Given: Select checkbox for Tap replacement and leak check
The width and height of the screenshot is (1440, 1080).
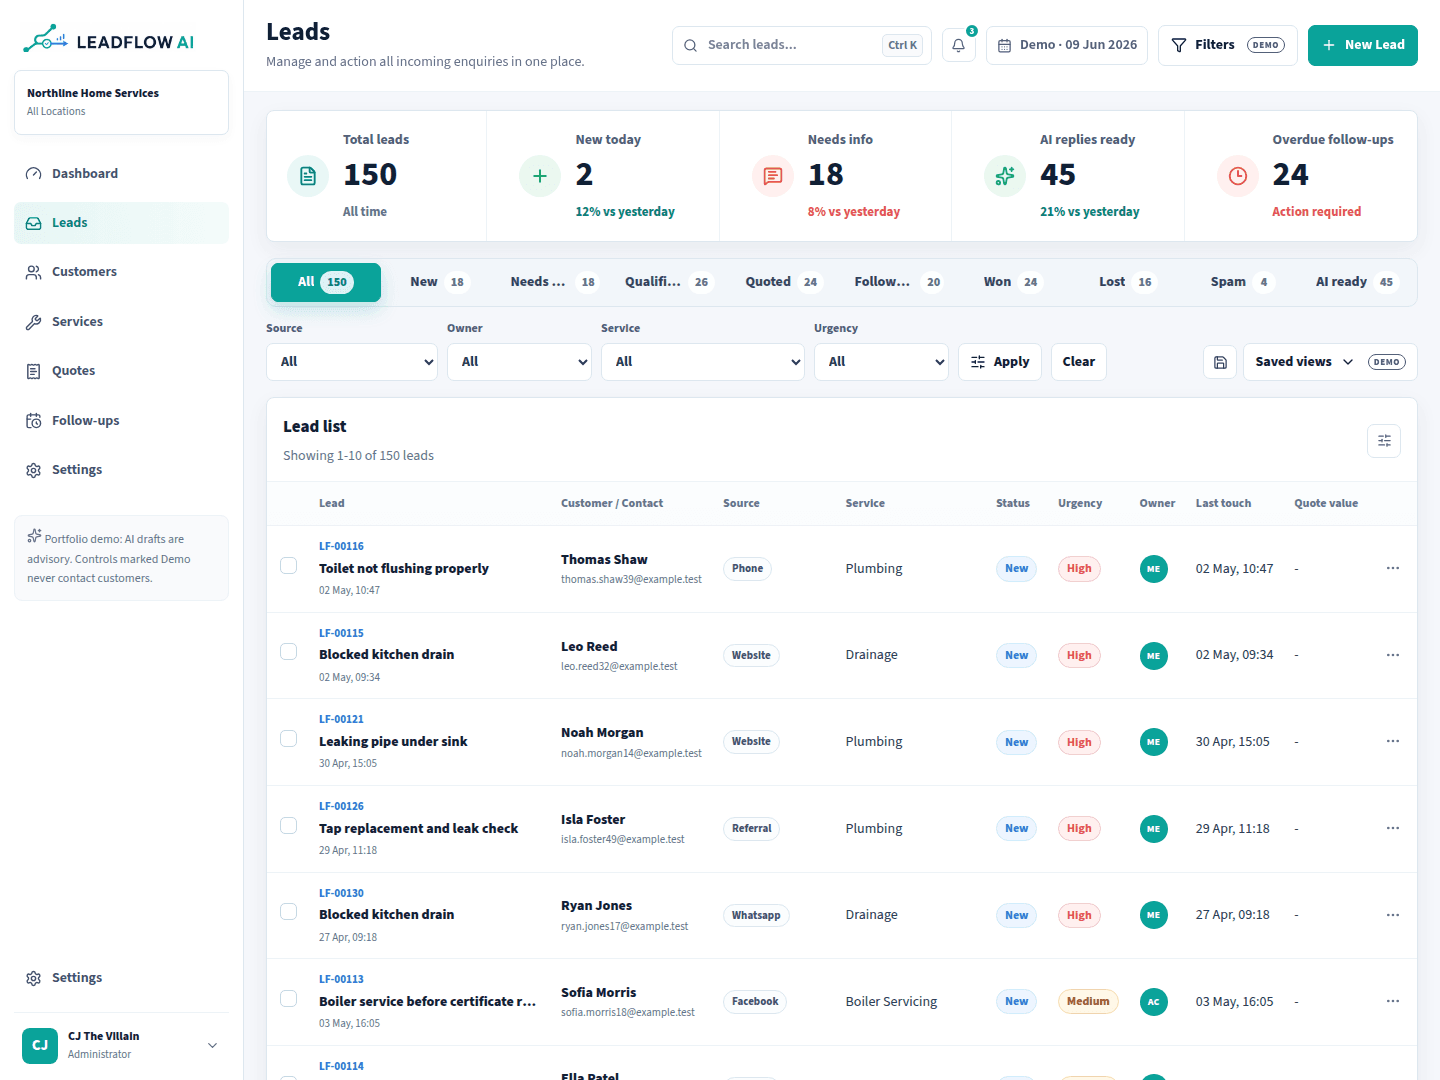Looking at the screenshot, I should click(289, 826).
